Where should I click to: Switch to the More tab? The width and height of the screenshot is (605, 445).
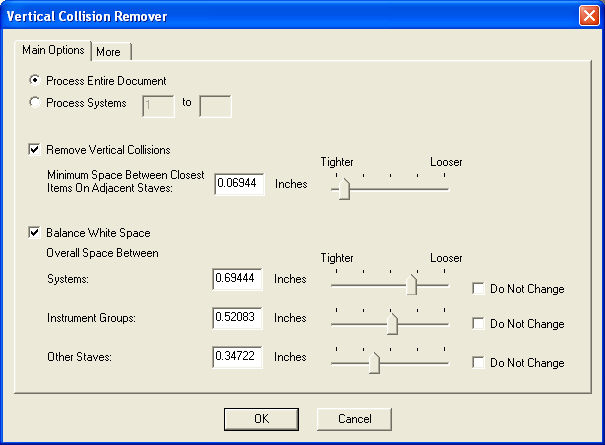108,52
